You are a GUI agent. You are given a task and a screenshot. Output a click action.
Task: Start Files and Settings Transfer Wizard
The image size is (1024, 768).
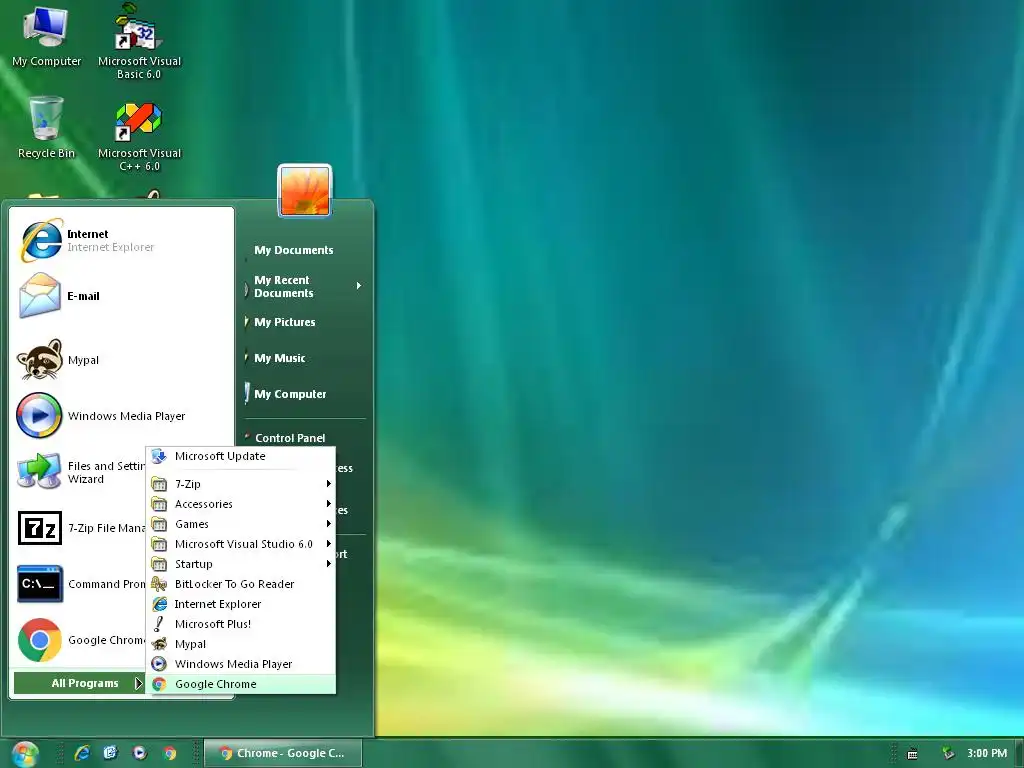[x=80, y=472]
